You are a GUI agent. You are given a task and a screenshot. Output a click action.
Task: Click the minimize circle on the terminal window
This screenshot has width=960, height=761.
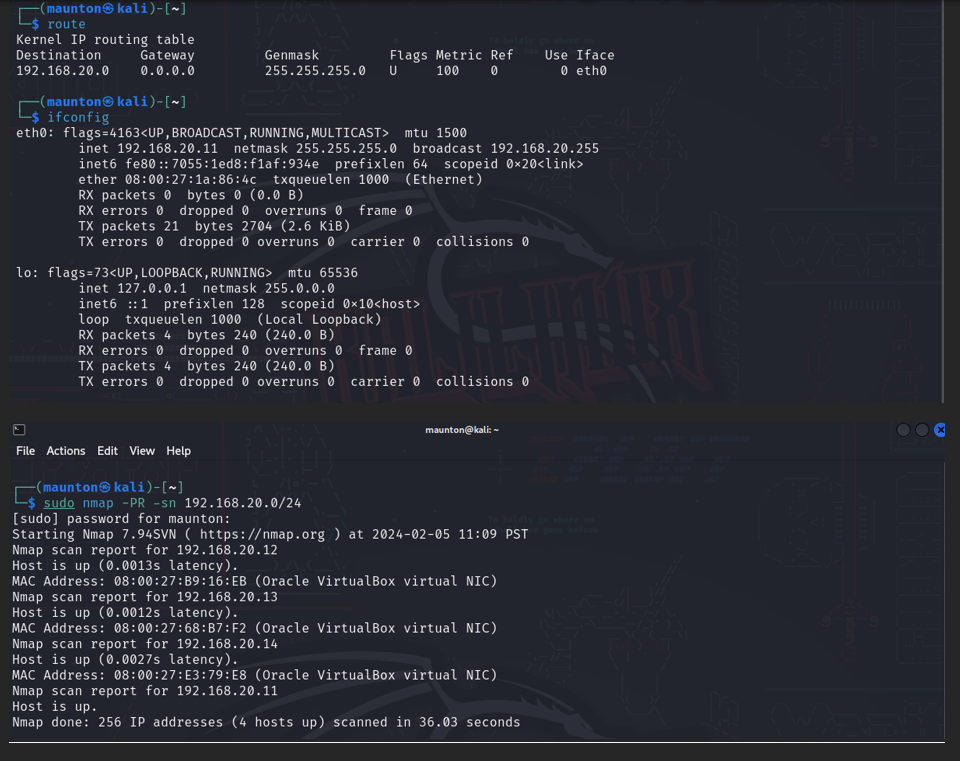[x=903, y=429]
